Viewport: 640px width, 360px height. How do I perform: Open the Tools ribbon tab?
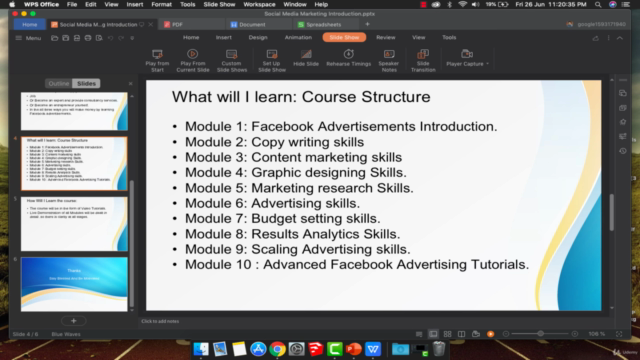[449, 38]
